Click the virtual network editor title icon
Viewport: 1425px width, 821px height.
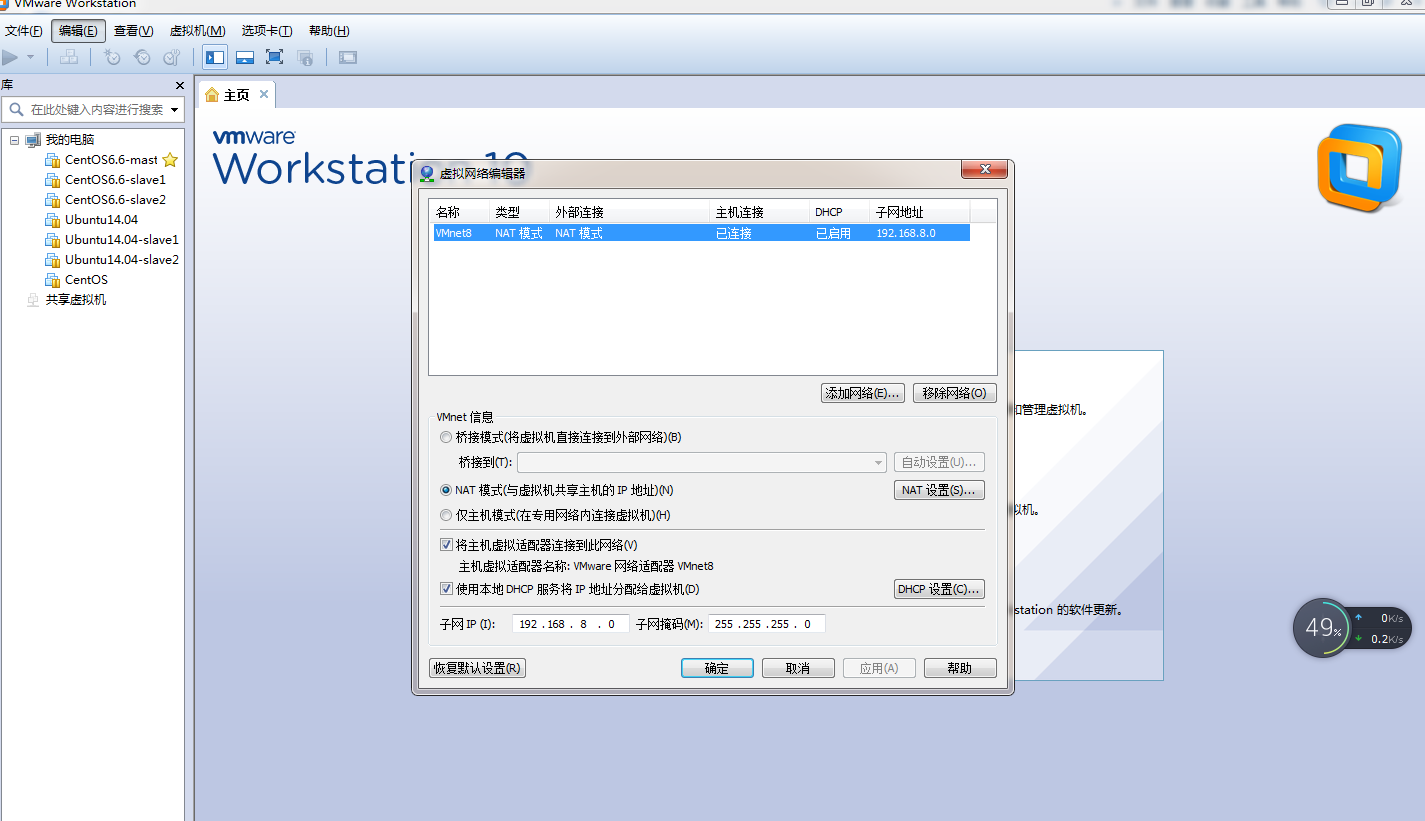(x=428, y=173)
